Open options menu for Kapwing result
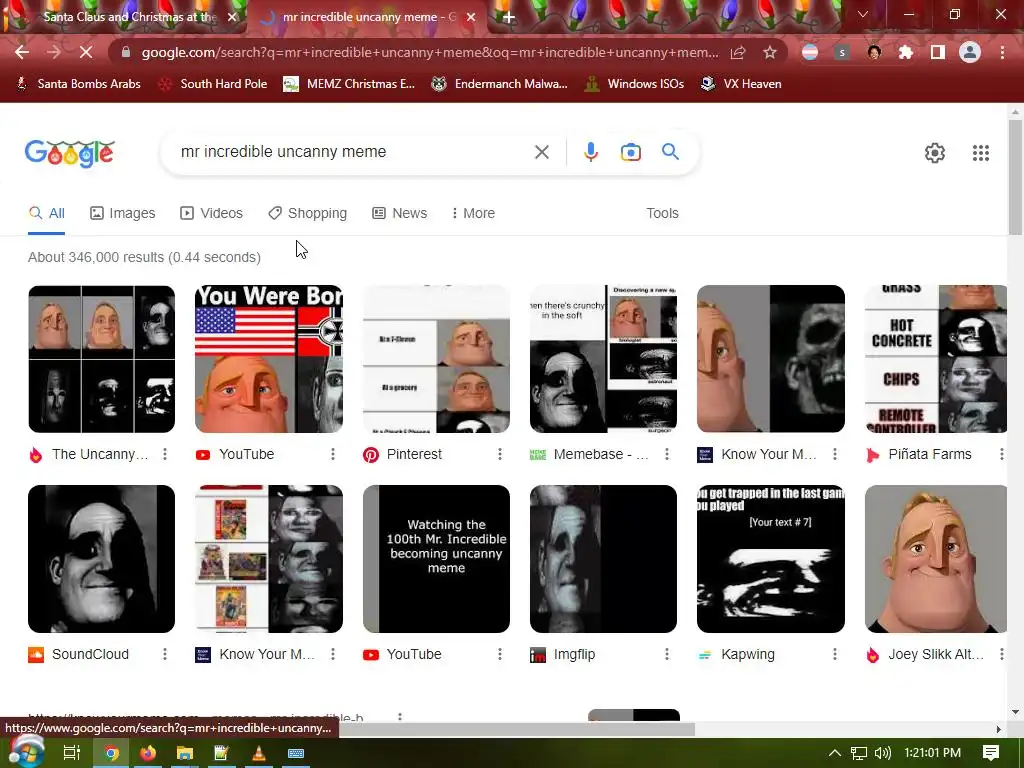 [835, 654]
